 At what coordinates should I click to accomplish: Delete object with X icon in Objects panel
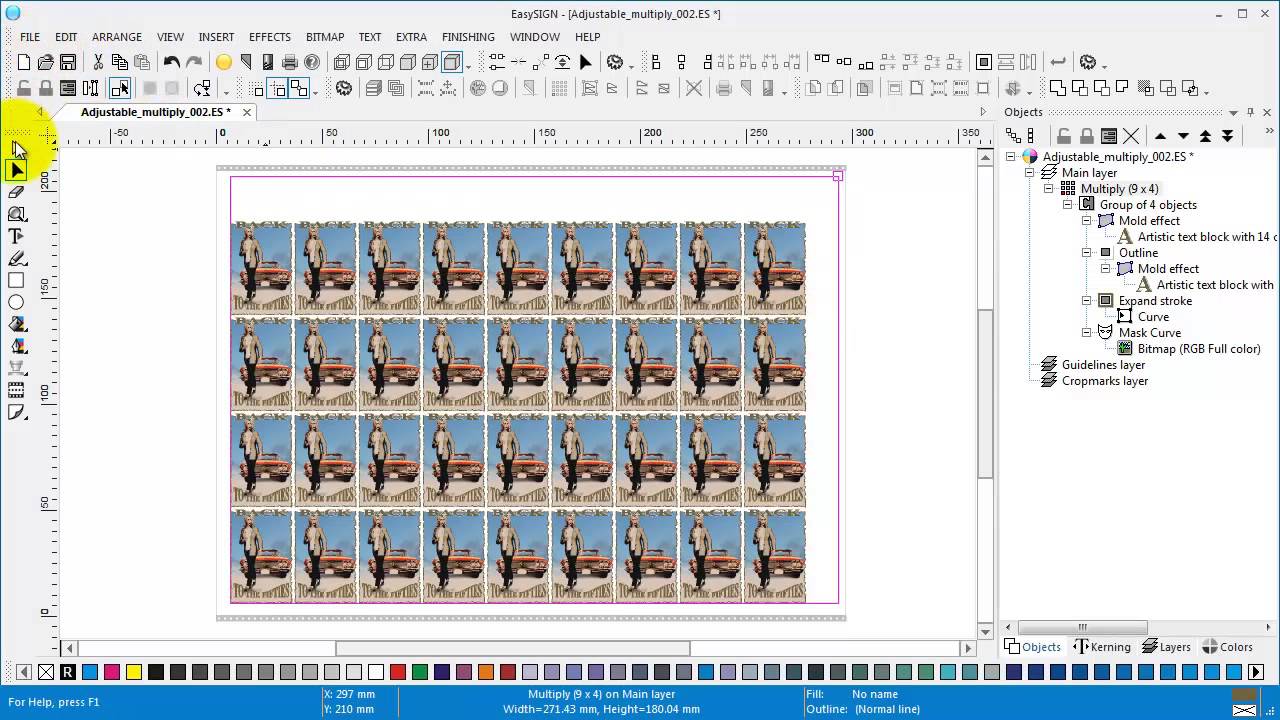click(x=1131, y=136)
